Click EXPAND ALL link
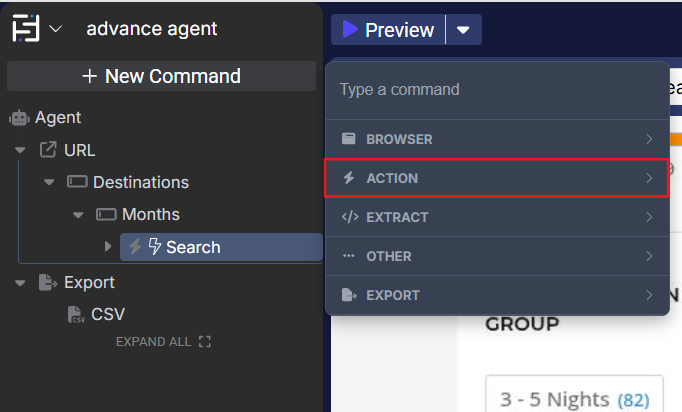 click(x=162, y=342)
